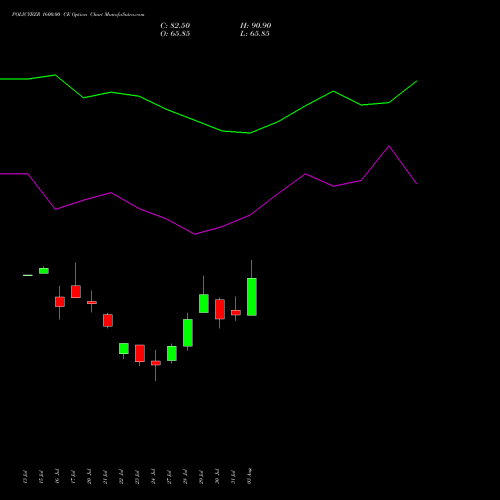Click the high value H: 90.90
500x500 pixels.
[x=255, y=26]
